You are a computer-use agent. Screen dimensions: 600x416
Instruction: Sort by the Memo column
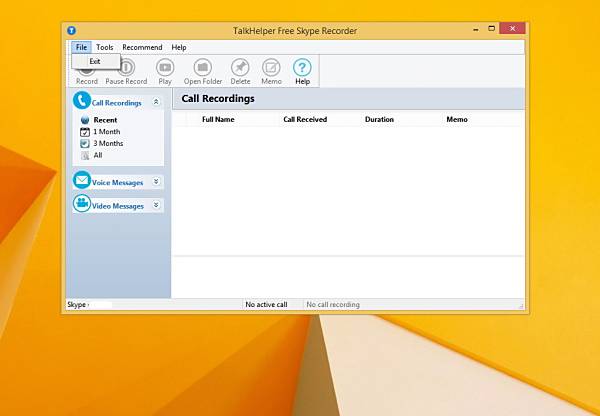(x=457, y=119)
